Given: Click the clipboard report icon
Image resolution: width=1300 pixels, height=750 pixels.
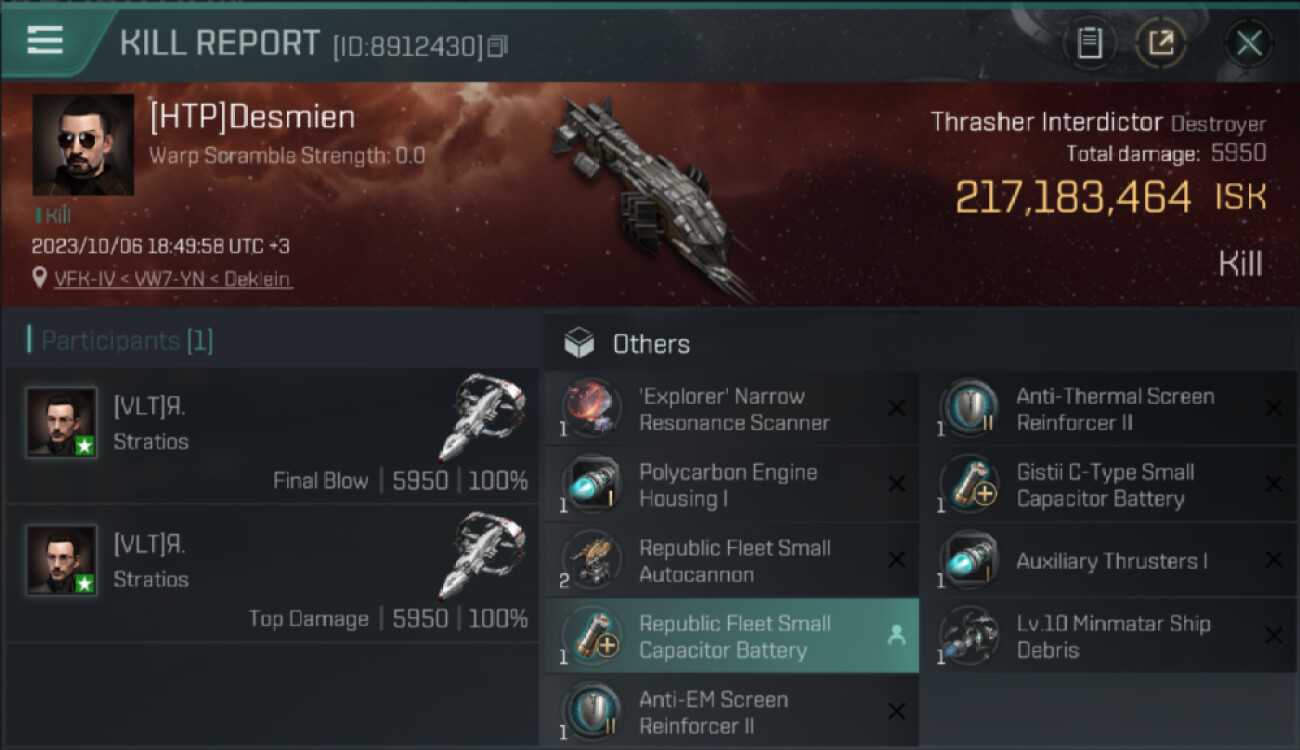Looking at the screenshot, I should click(1089, 43).
